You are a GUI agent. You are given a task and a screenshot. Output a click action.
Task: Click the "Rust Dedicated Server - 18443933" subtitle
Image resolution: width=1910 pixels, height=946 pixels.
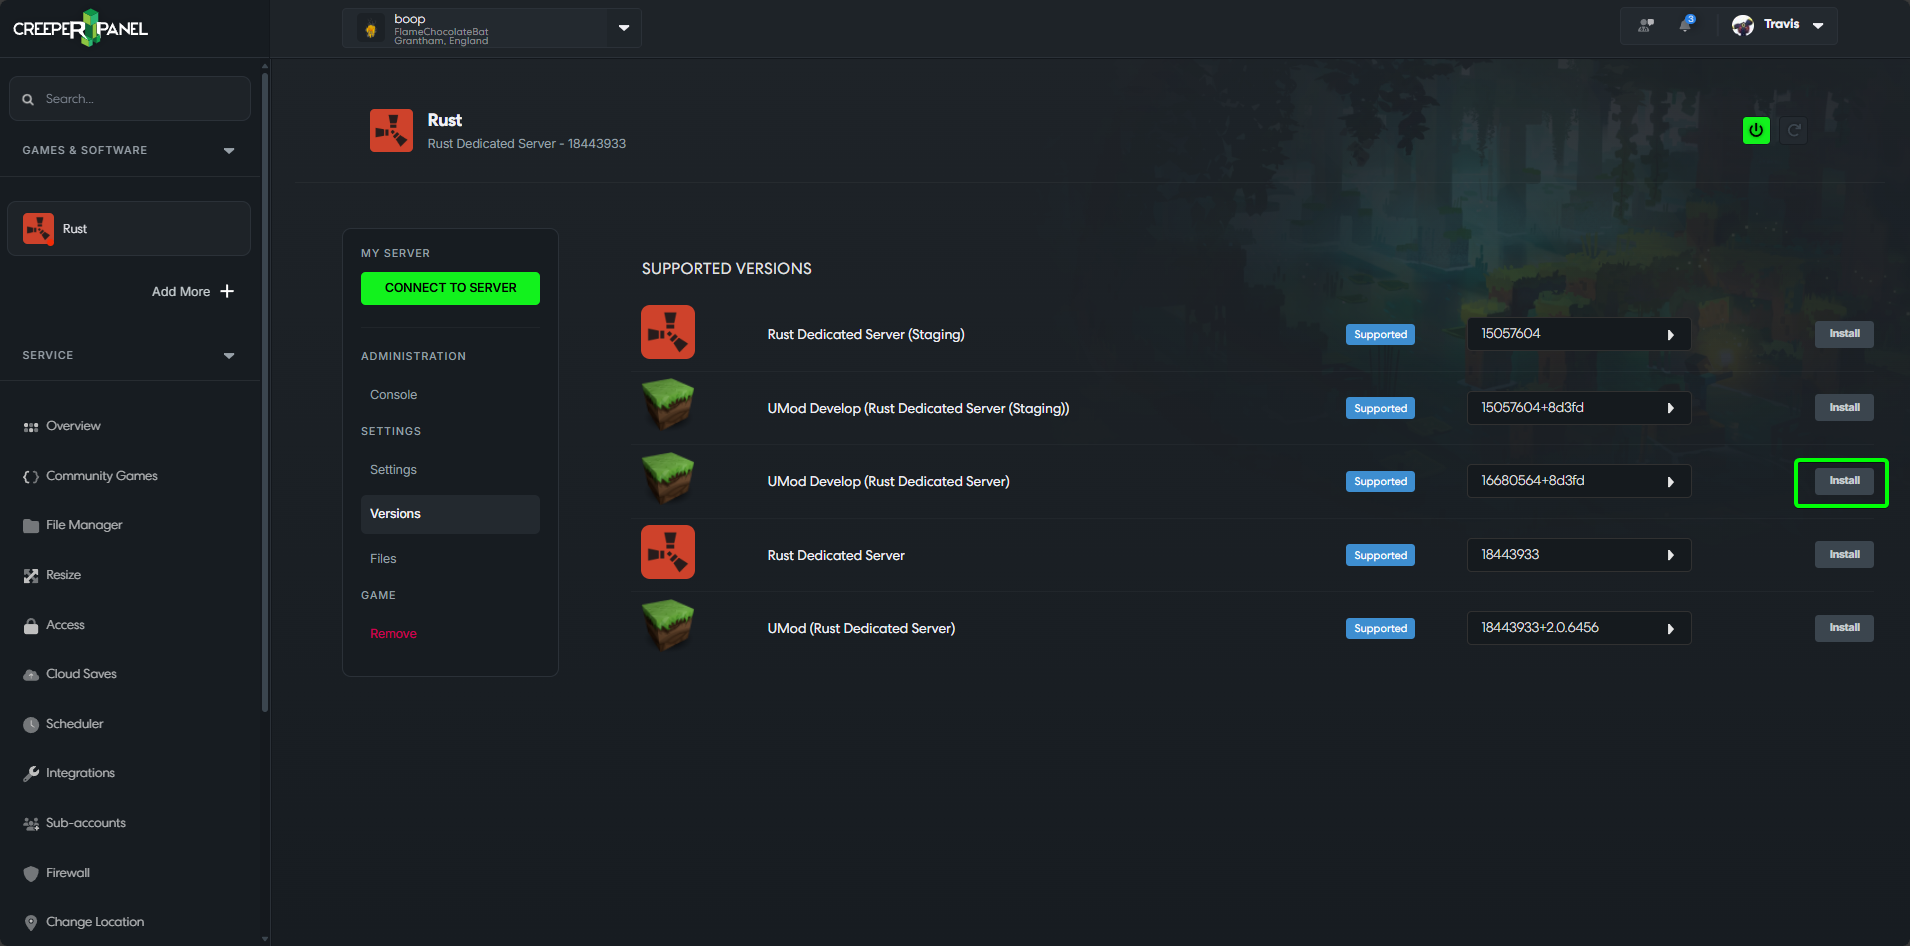[527, 144]
